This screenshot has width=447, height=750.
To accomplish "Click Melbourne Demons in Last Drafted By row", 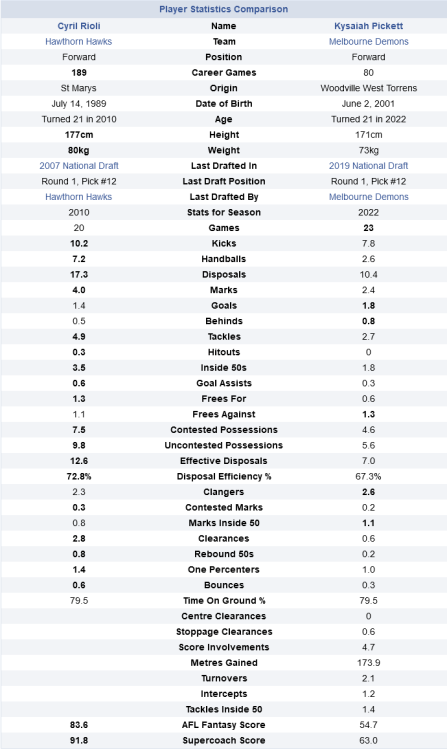I will [369, 197].
